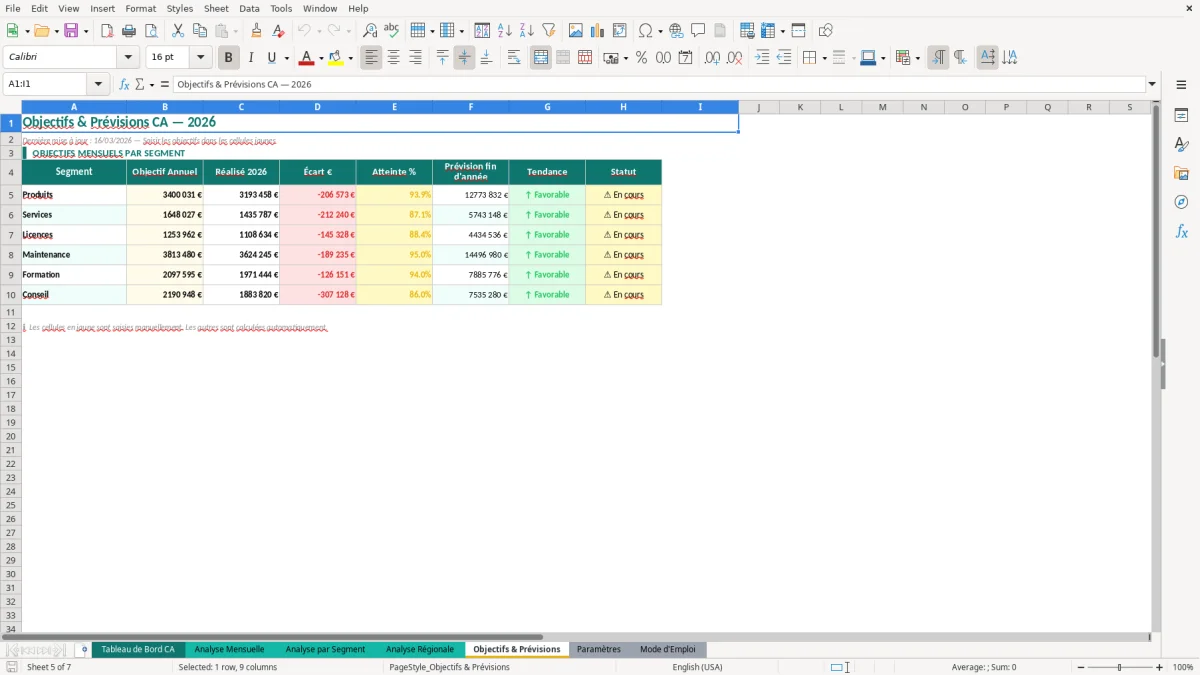Toggle bold formatting
The height and width of the screenshot is (675, 1200).
[229, 58]
